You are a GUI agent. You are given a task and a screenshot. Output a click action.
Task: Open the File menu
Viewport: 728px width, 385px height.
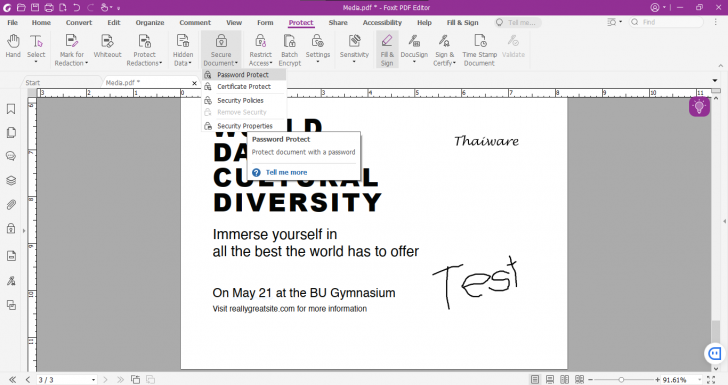(x=13, y=22)
